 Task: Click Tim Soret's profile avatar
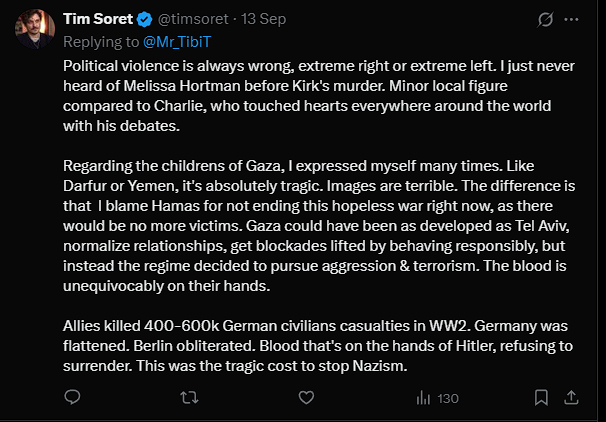[x=35, y=27]
